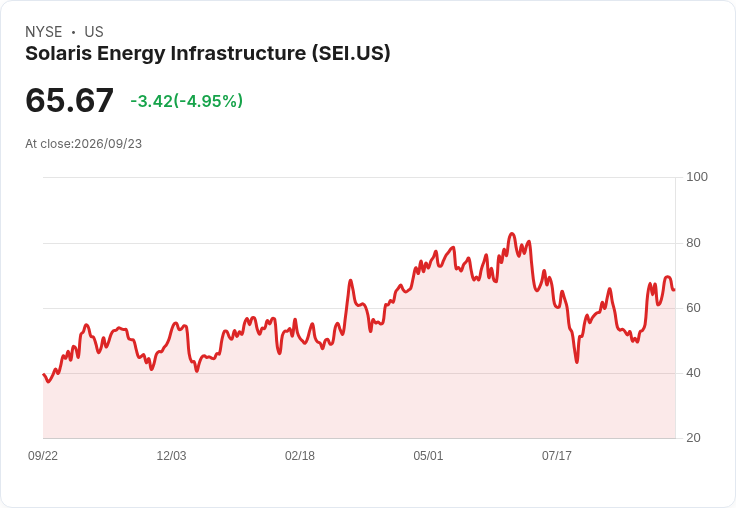Click the -3.42(-4.95%) price change text

pyautogui.click(x=186, y=101)
